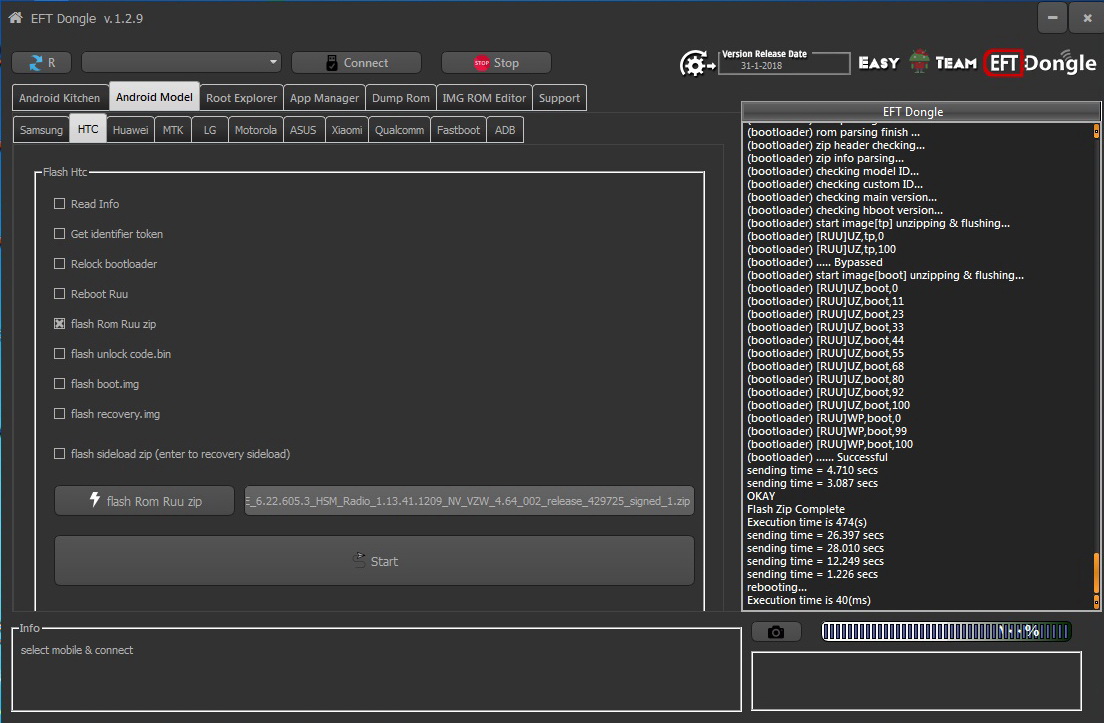Select the Android Model tab
The image size is (1104, 723).
click(x=154, y=97)
